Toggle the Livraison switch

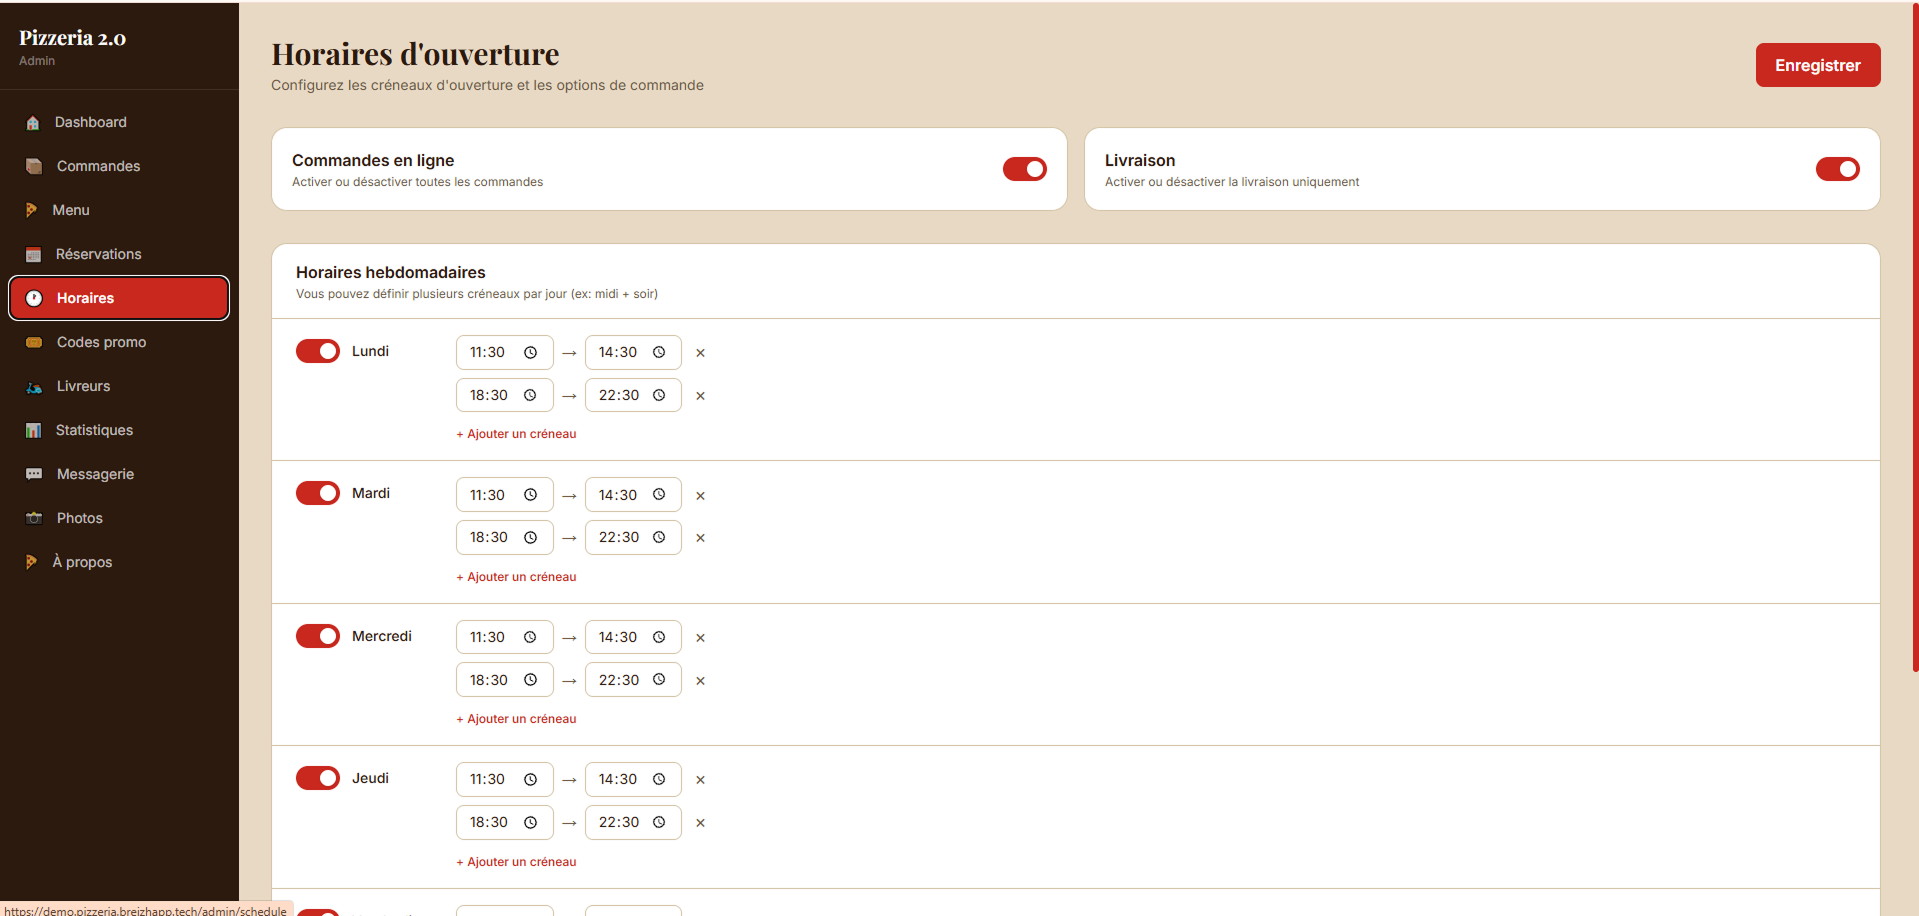pyautogui.click(x=1838, y=169)
